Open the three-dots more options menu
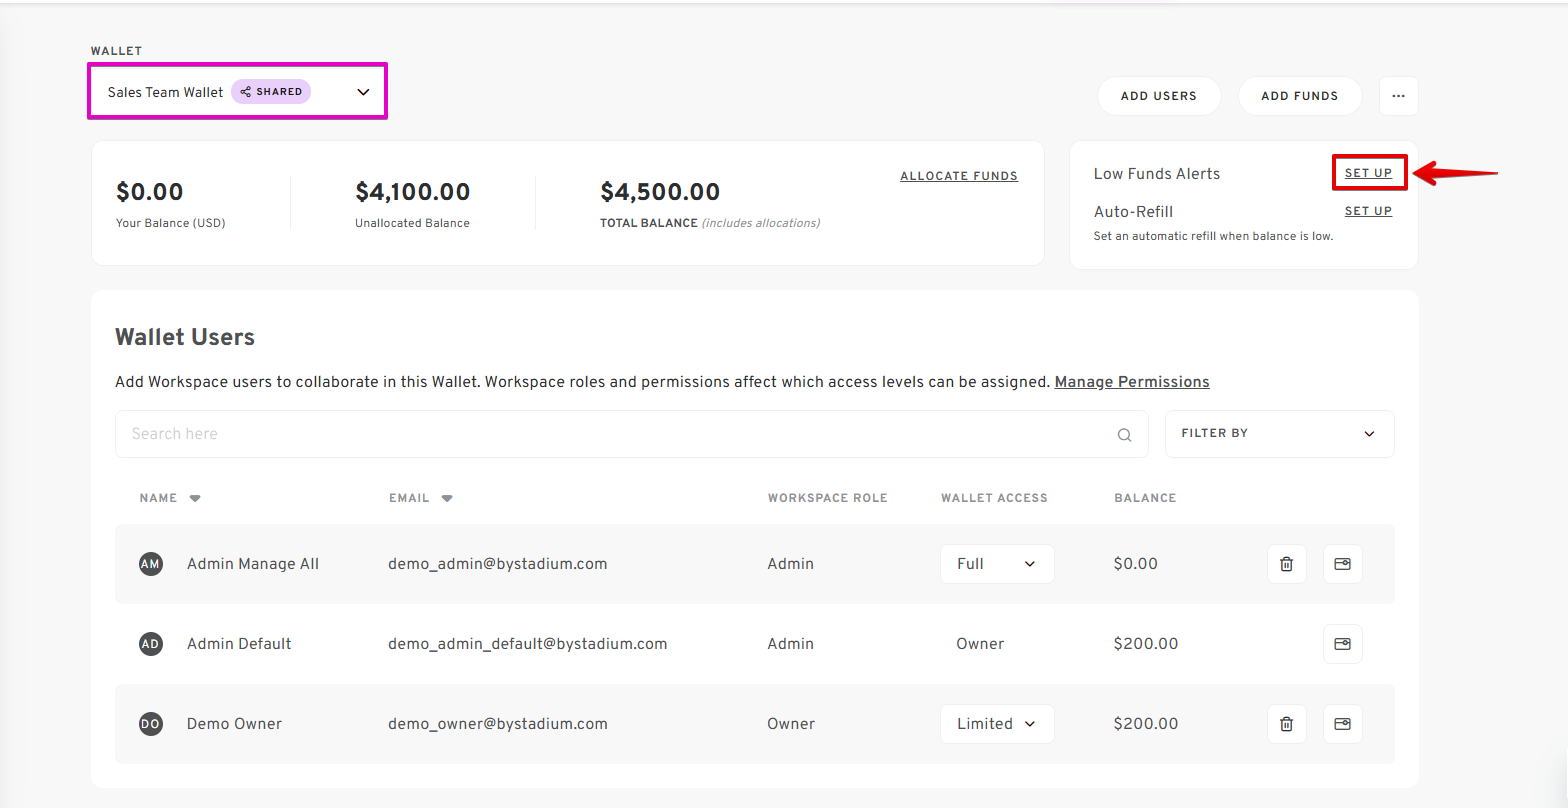The width and height of the screenshot is (1568, 808). 1398,96
